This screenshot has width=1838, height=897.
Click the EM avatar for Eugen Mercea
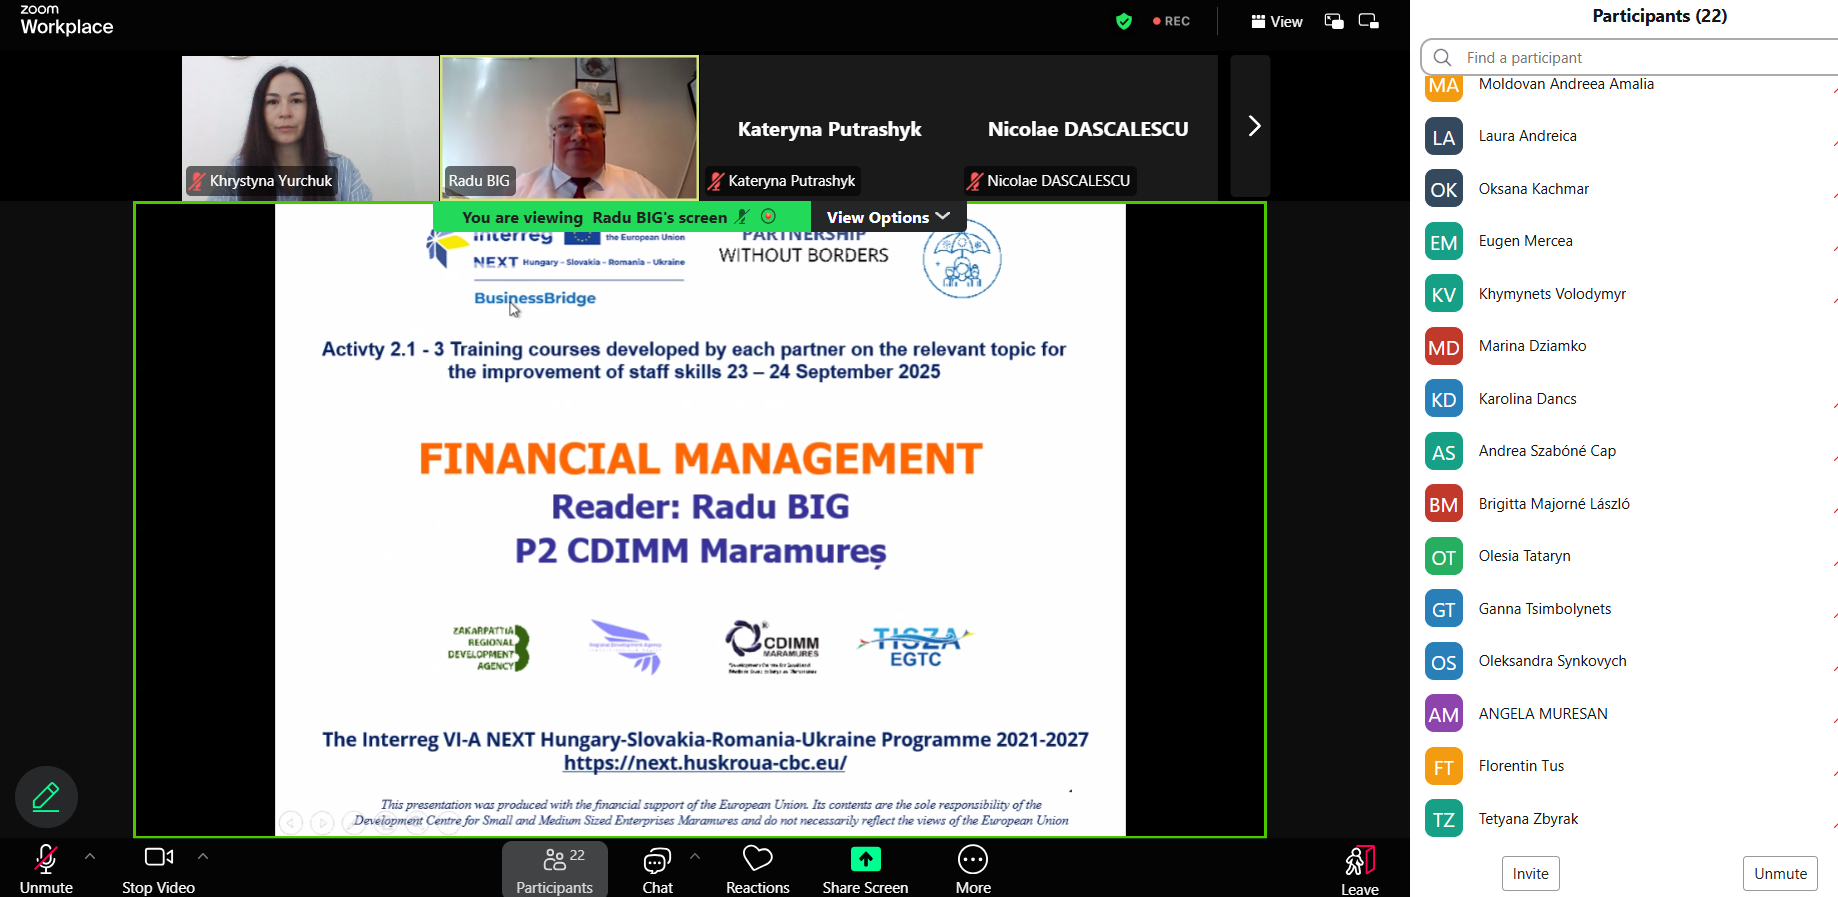click(x=1444, y=242)
